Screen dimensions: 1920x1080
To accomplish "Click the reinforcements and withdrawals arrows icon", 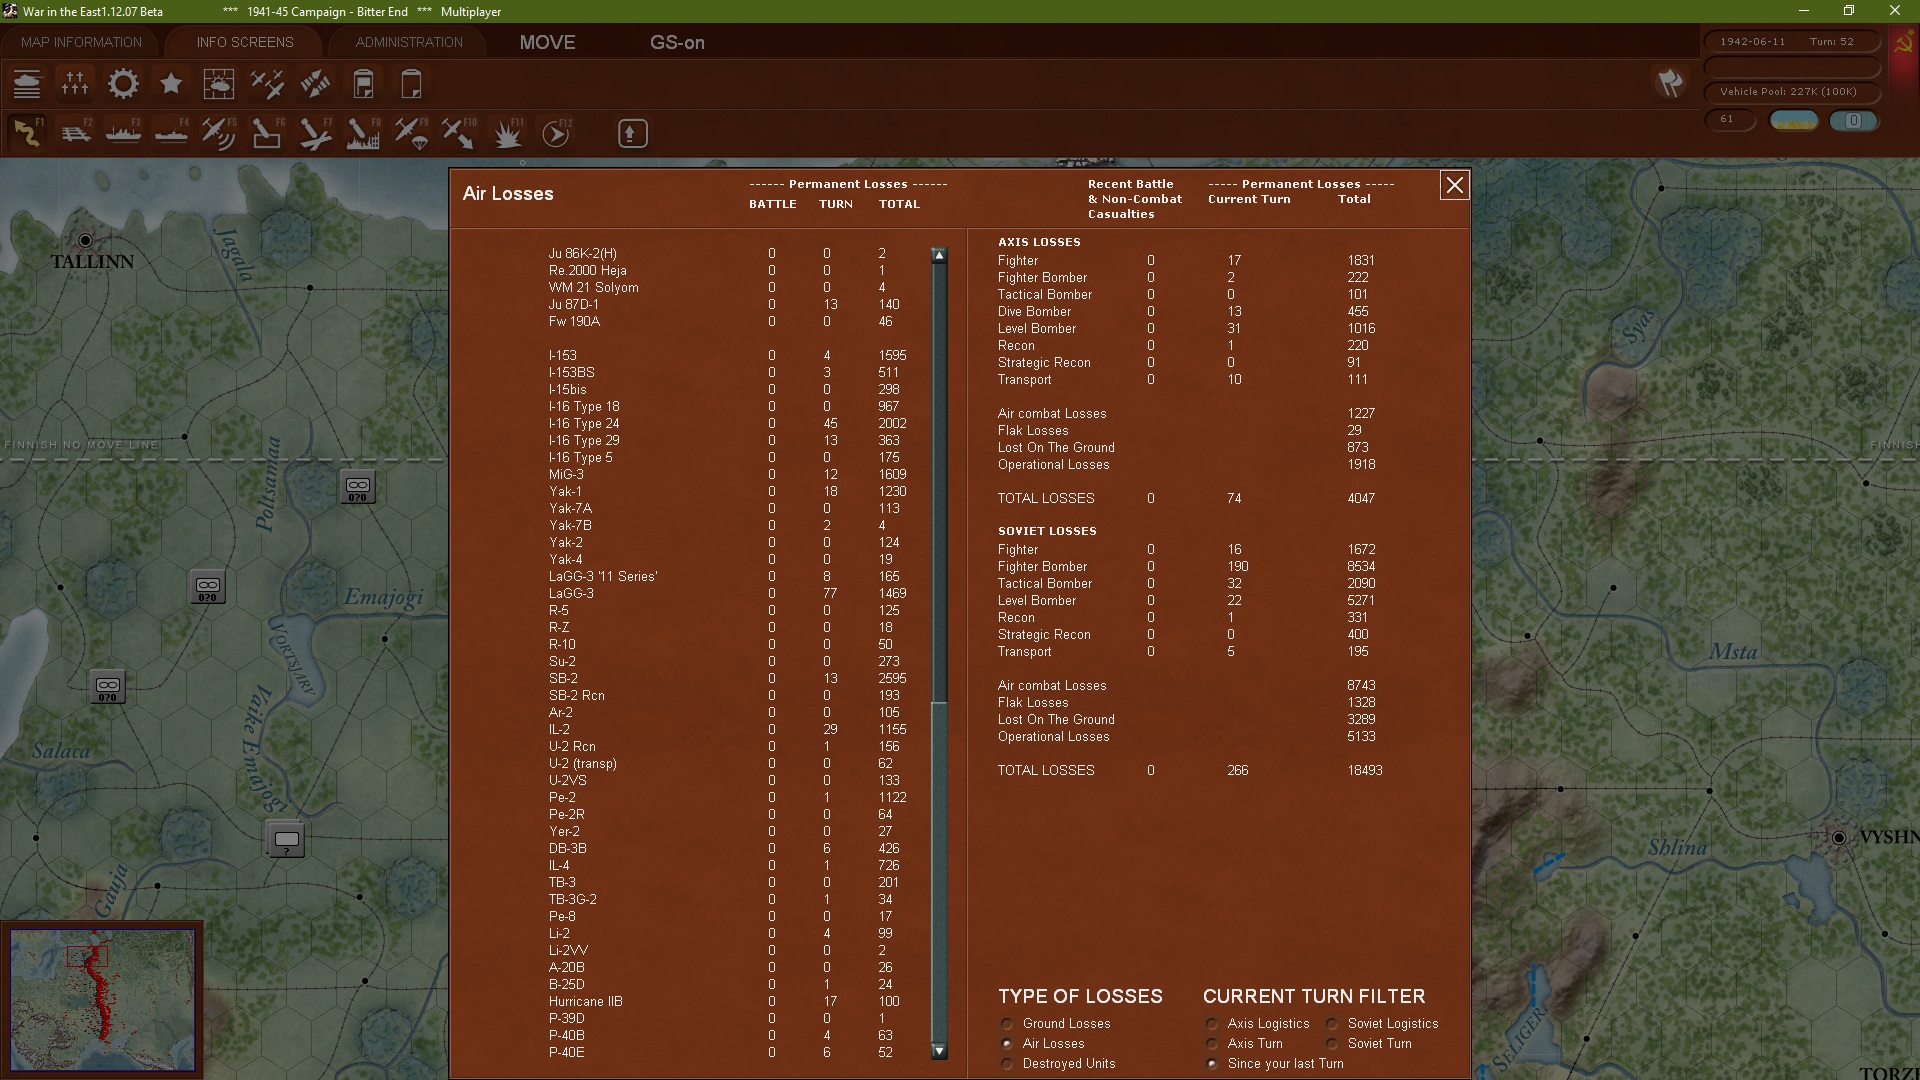I will point(315,84).
